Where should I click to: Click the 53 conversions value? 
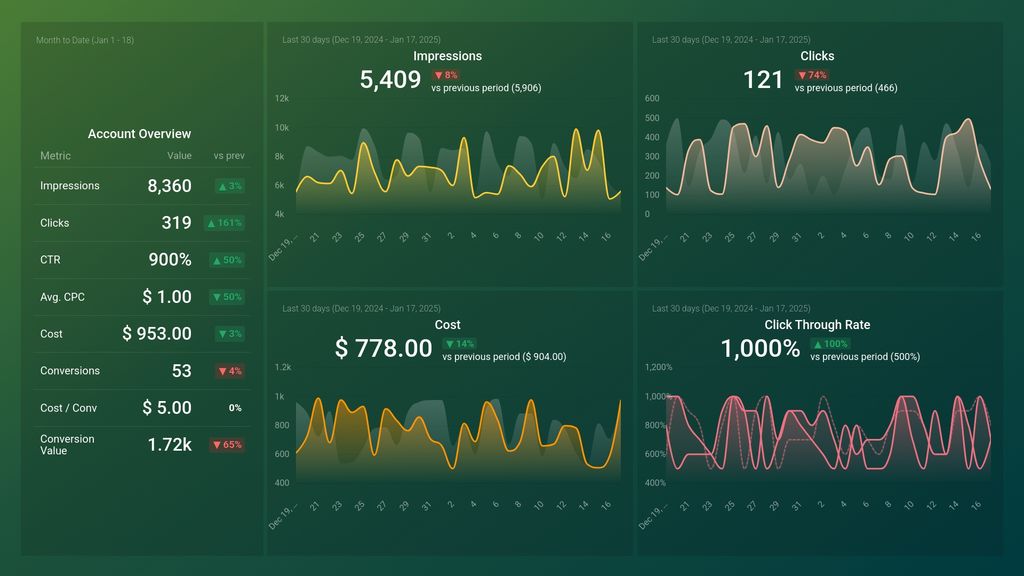tap(182, 371)
